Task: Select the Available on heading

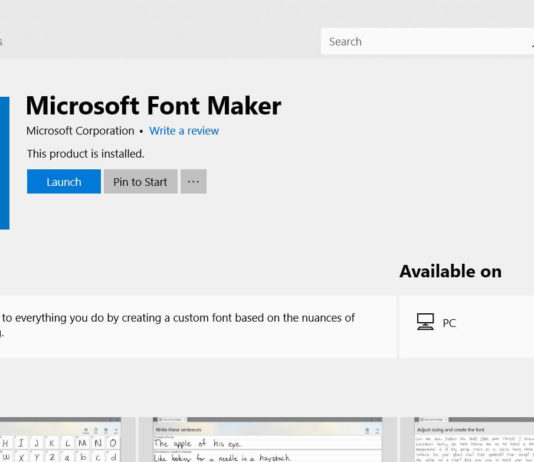Action: click(x=450, y=271)
